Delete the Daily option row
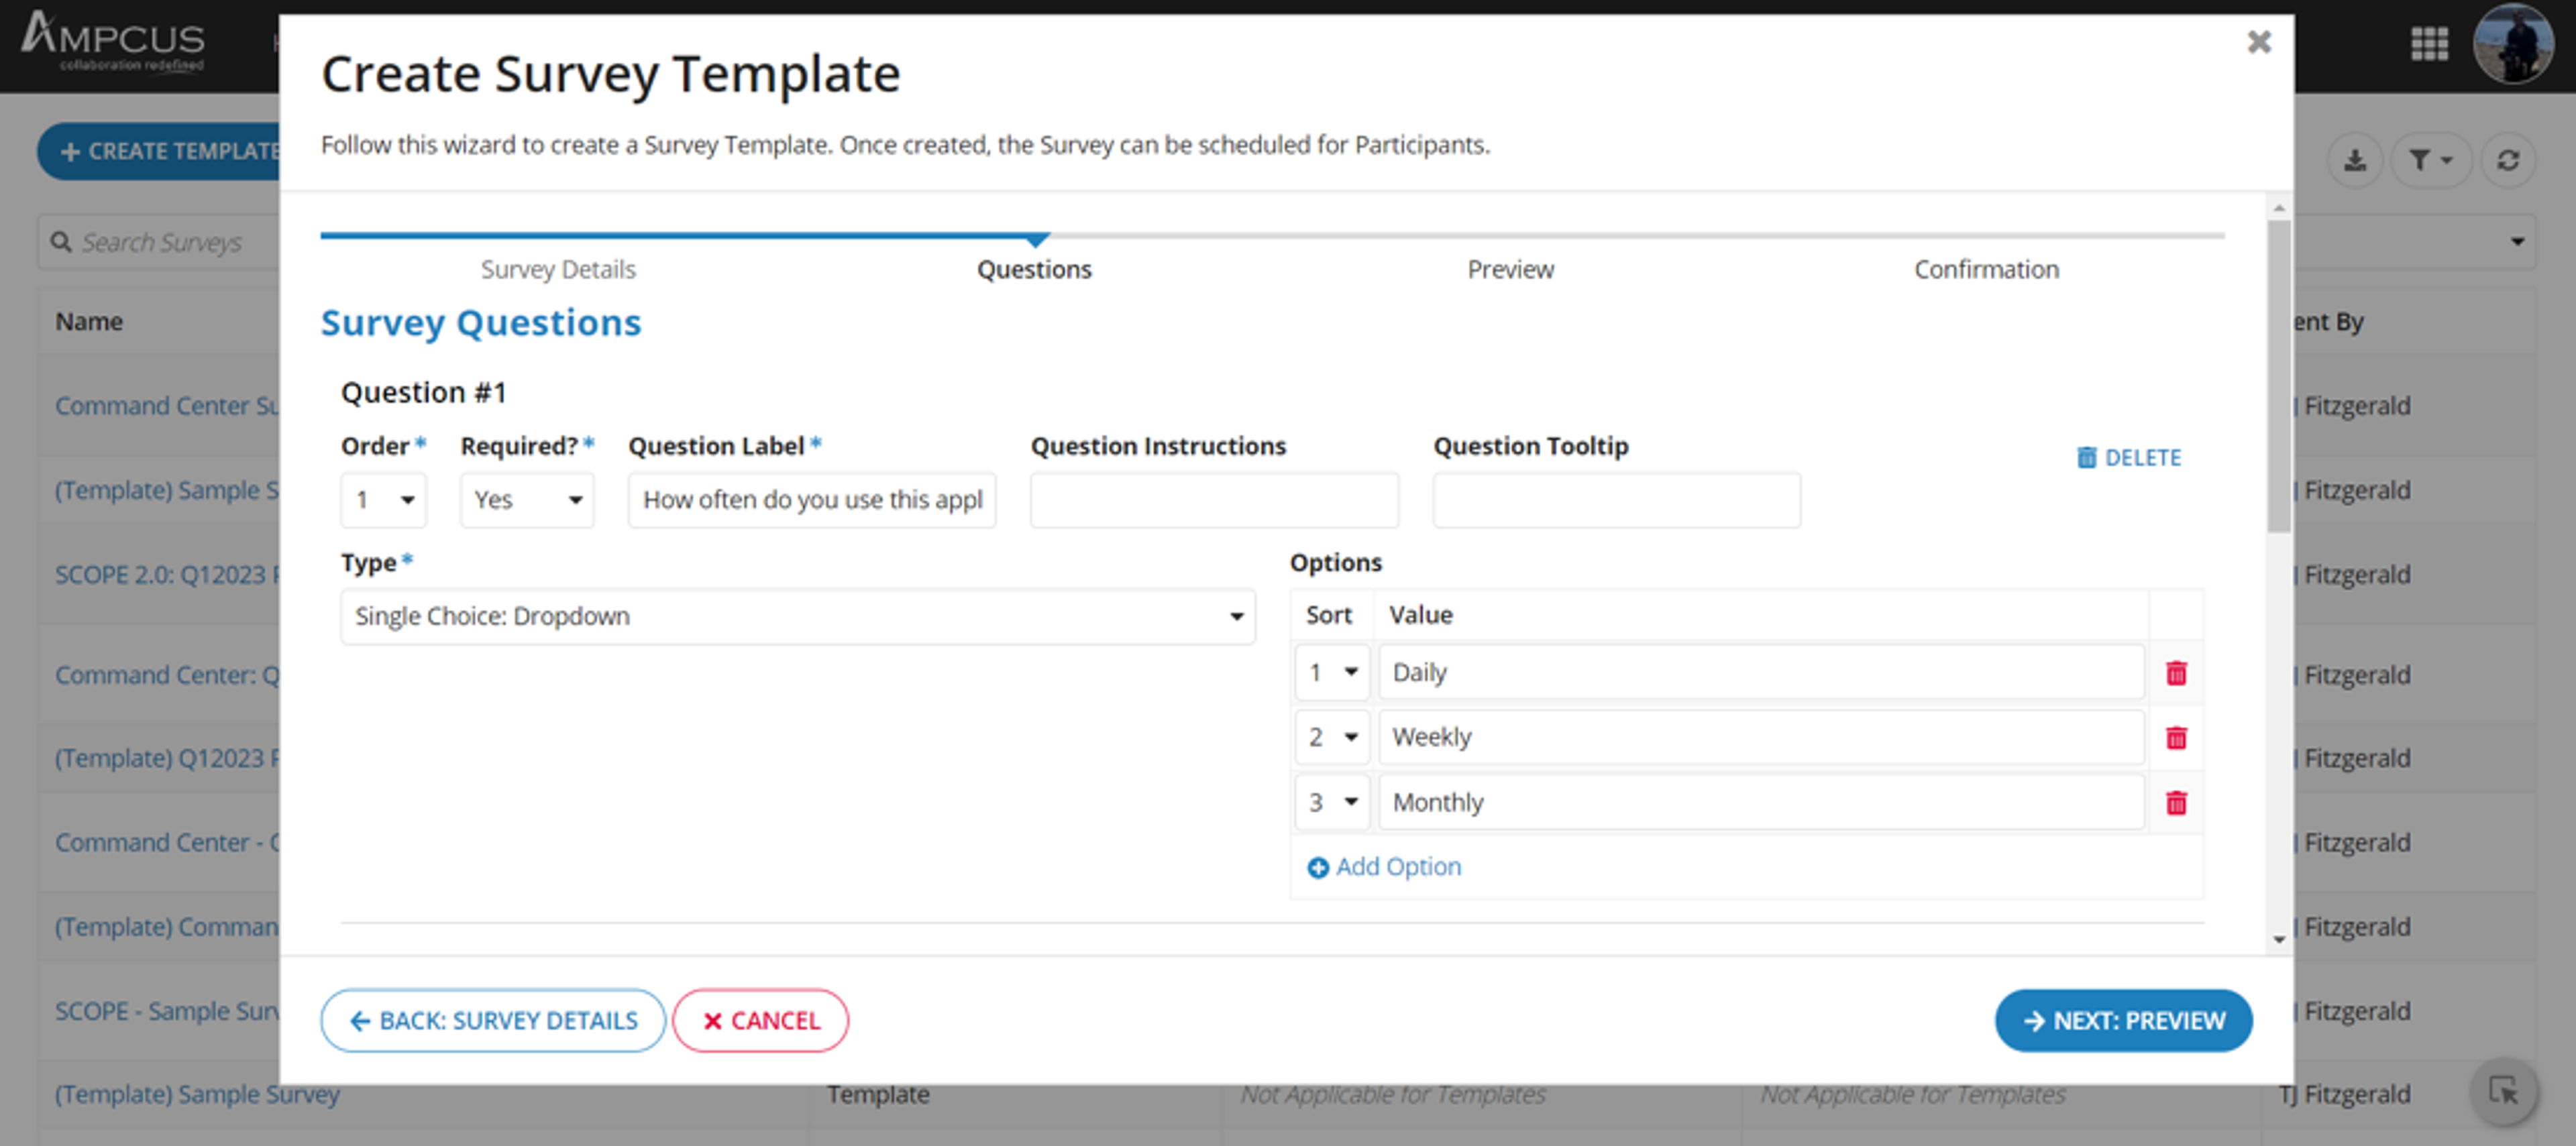Screen dimensions: 2576x1146 tap(2176, 673)
